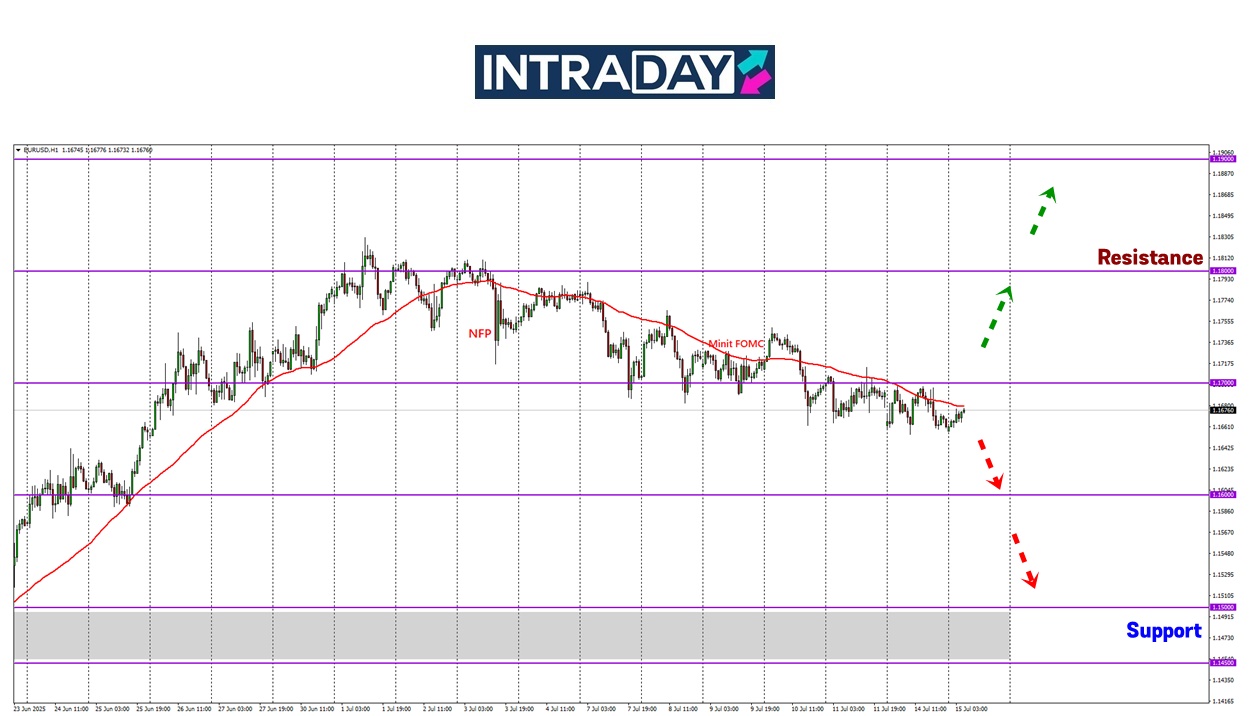
Task: Click the 23 Jun 2025 date label
Action: point(30,707)
